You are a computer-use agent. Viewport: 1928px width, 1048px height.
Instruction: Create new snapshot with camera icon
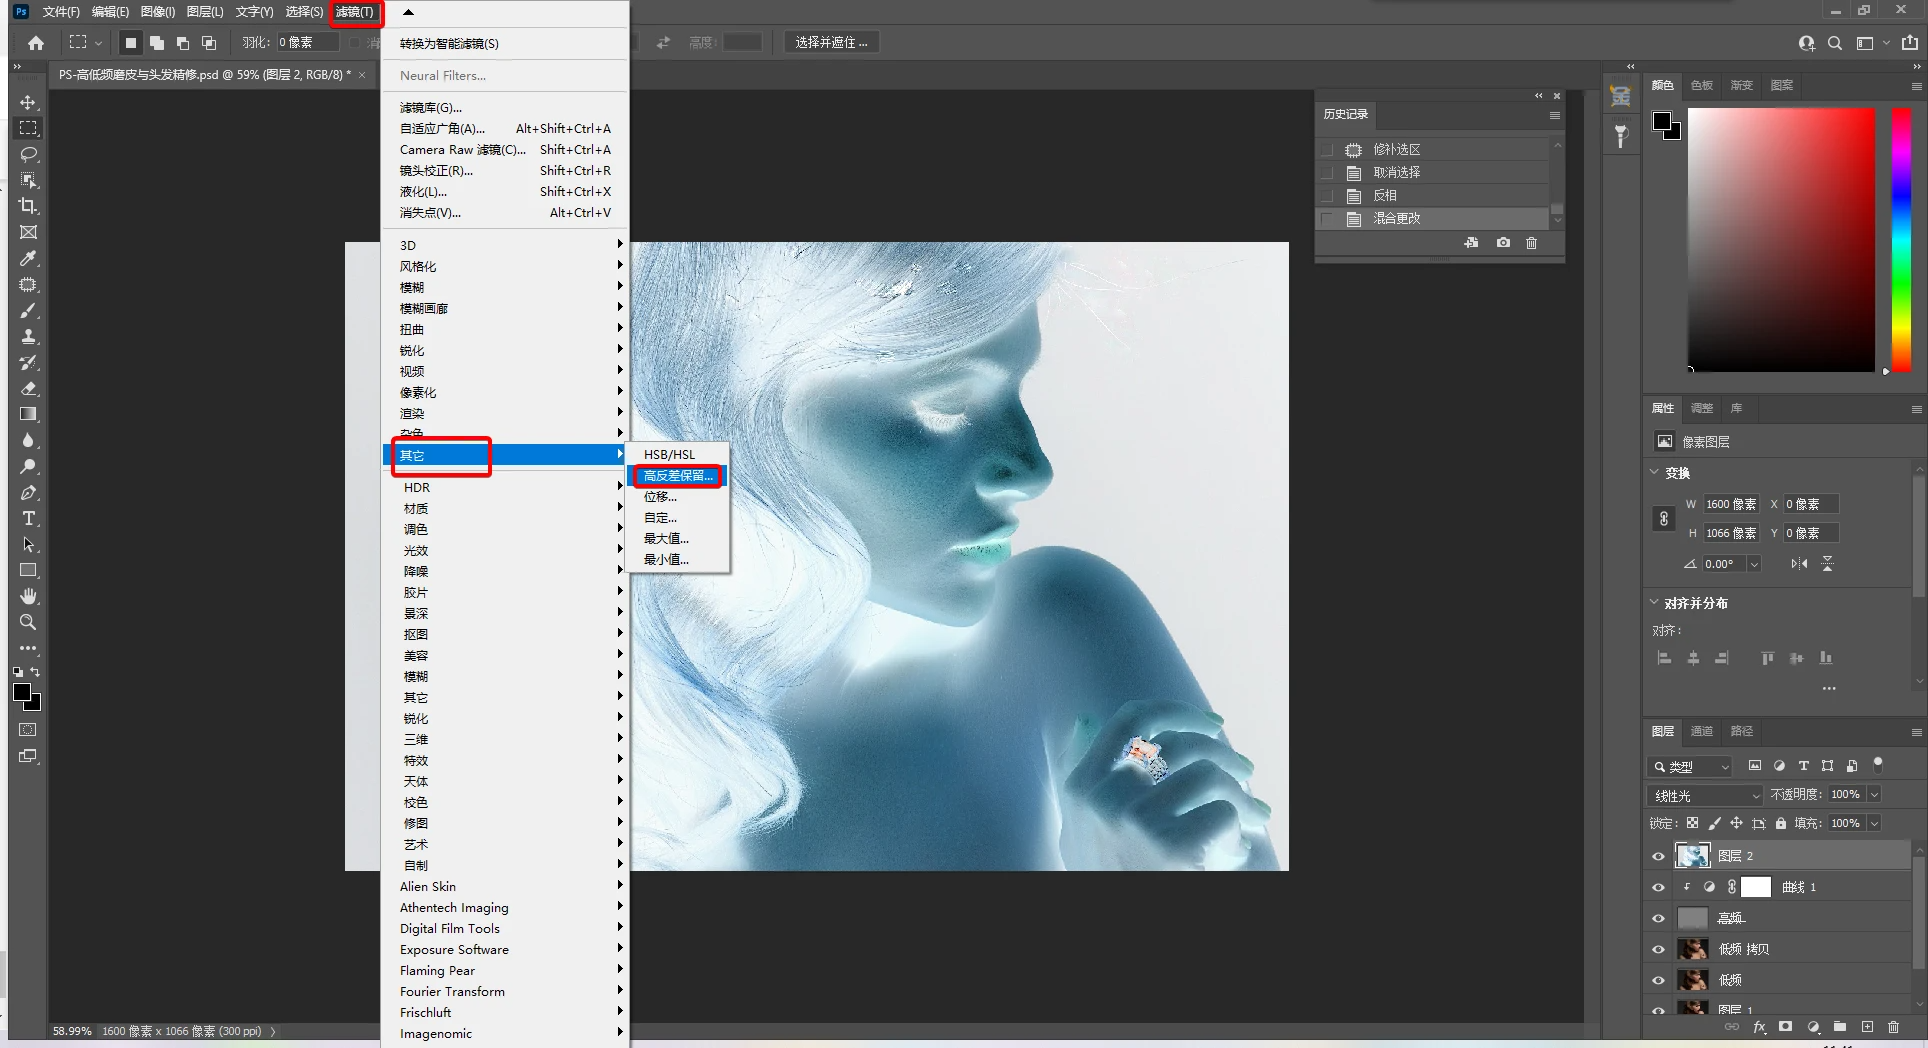coord(1503,243)
